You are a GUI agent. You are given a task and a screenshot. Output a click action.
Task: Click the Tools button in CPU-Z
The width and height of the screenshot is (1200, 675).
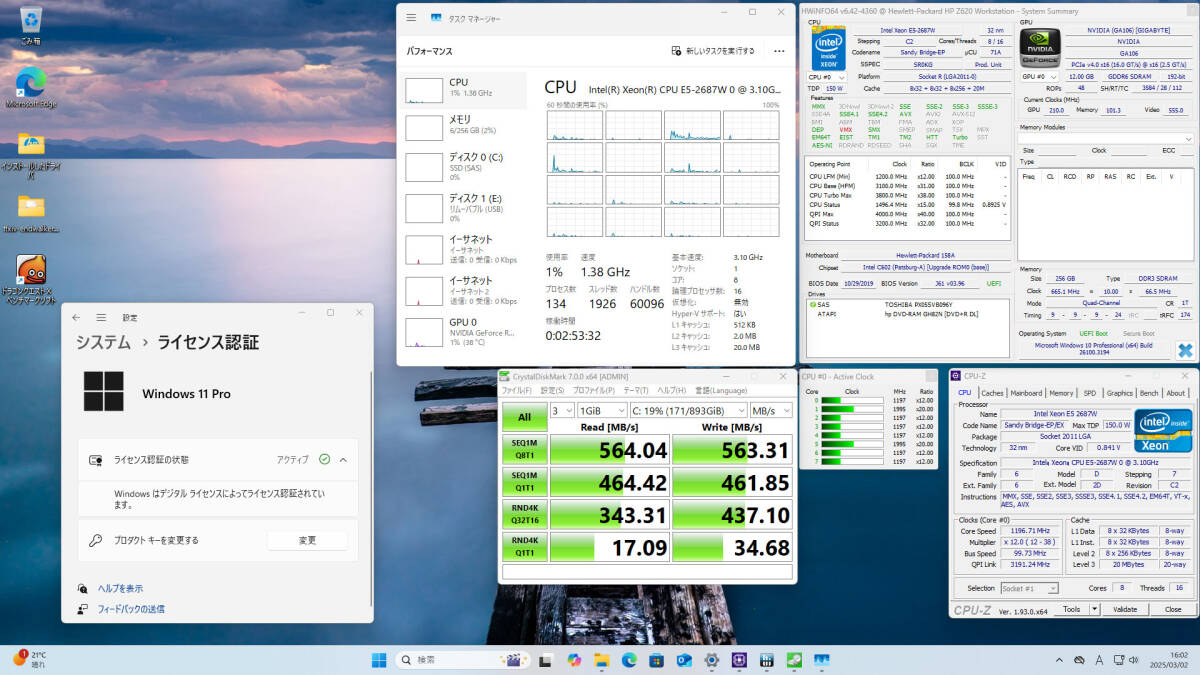click(1071, 609)
